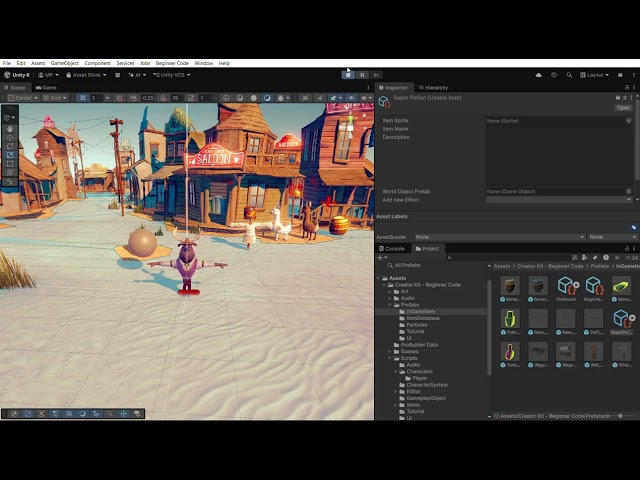This screenshot has height=480, width=640.
Task: Select the Scale tool in Scene tools
Action: coord(10,155)
